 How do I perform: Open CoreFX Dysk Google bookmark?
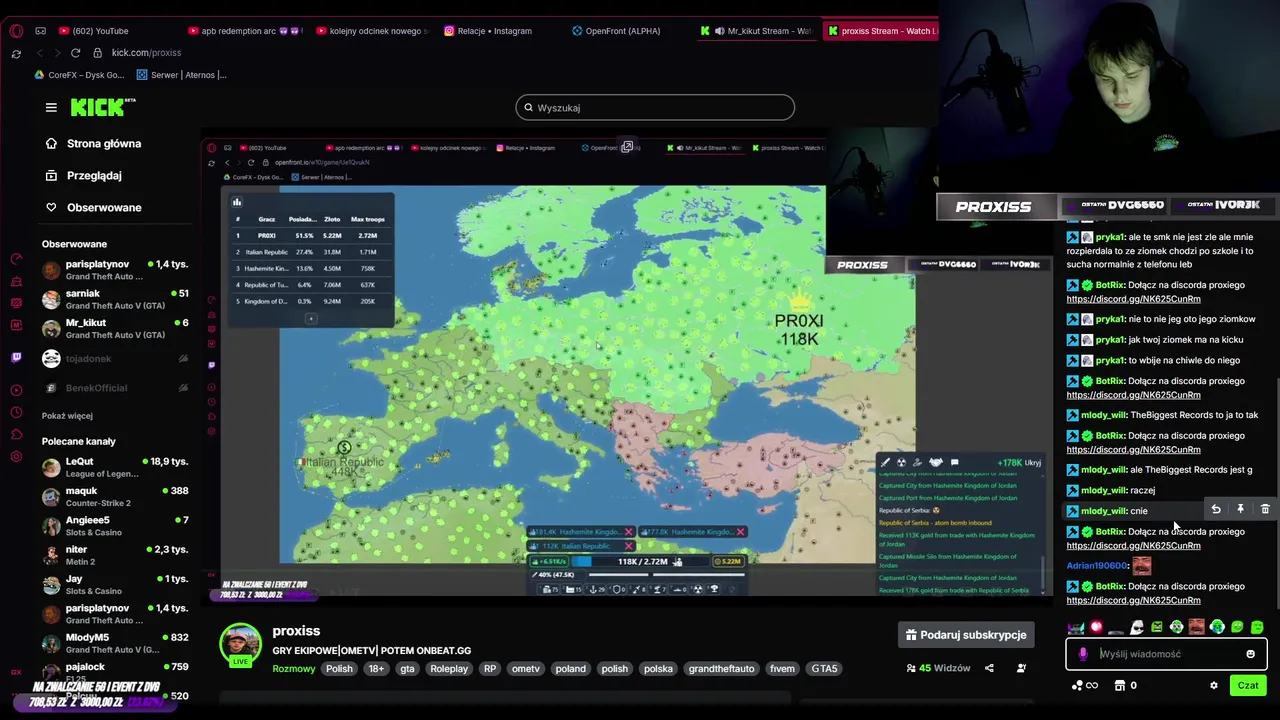(x=79, y=75)
